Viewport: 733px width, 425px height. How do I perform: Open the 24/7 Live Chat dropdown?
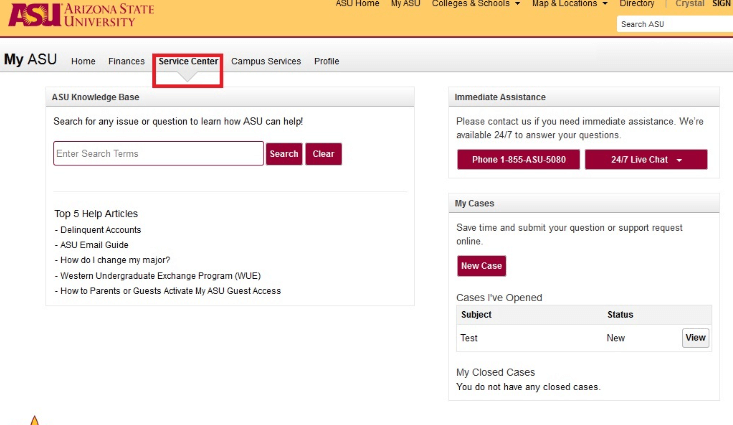coord(646,159)
